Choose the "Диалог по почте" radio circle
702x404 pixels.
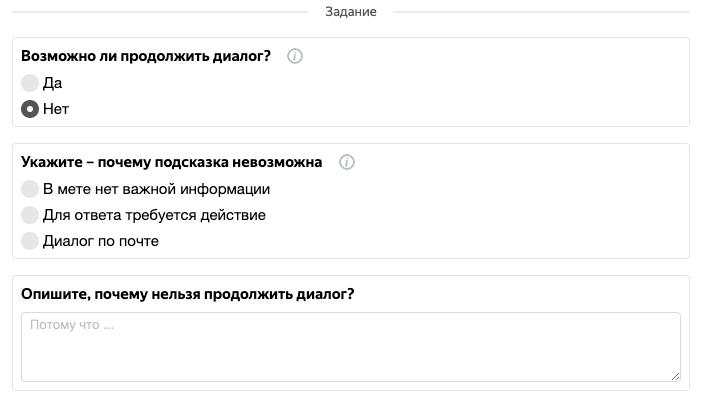pos(30,241)
